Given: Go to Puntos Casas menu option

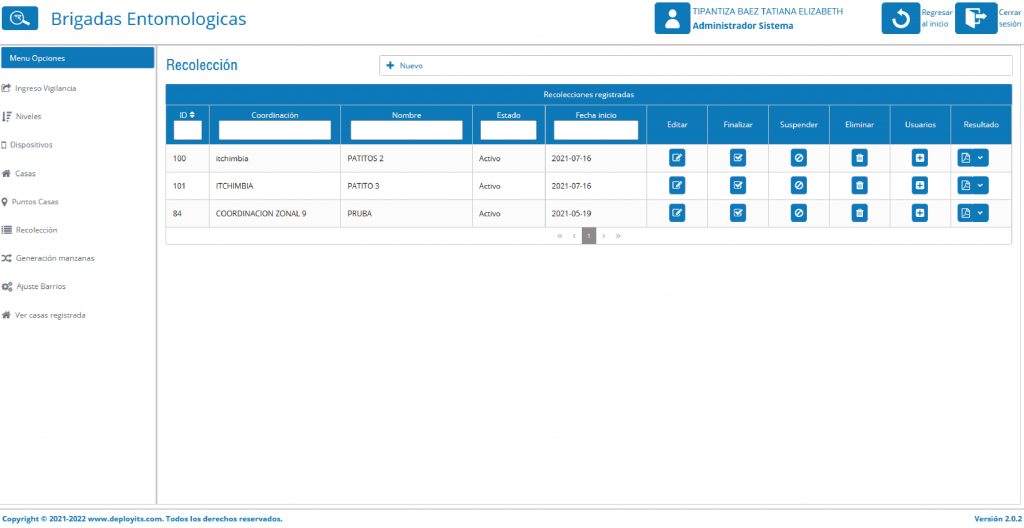Looking at the screenshot, I should 37,201.
